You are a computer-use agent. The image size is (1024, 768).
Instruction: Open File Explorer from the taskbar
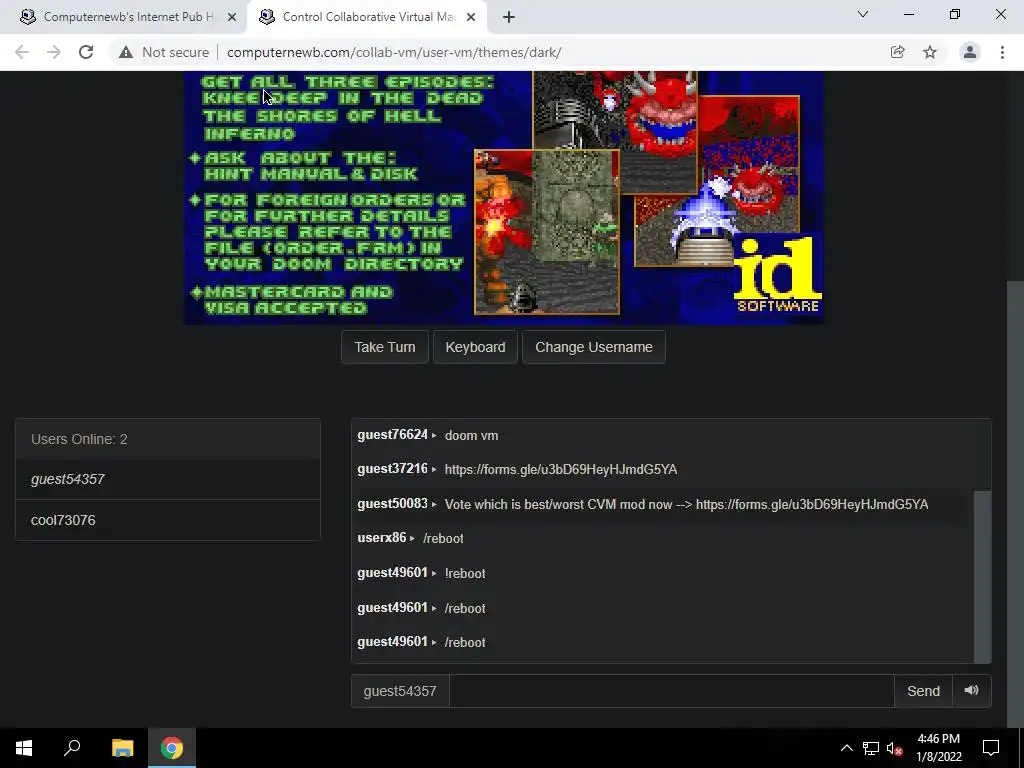coord(122,748)
